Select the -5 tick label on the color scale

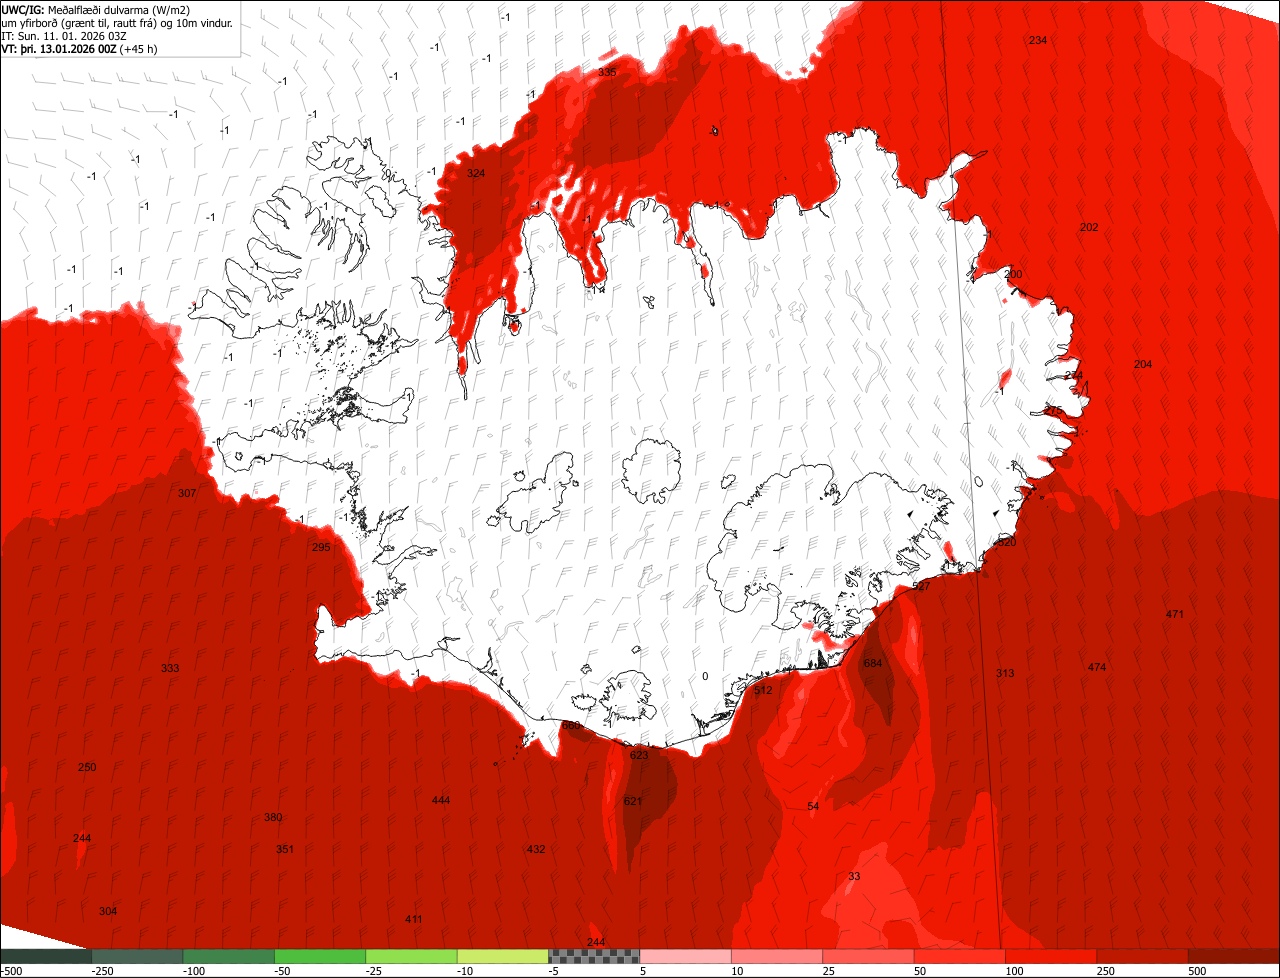[554, 971]
